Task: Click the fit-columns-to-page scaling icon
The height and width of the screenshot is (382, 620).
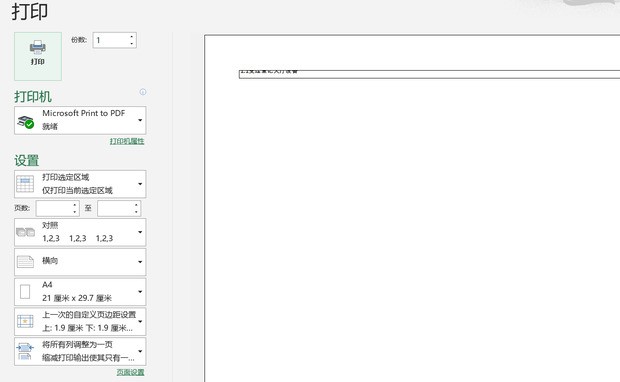Action: (x=25, y=352)
